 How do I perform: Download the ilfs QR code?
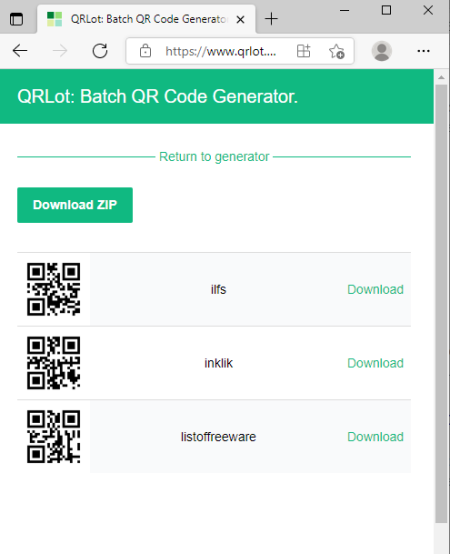pos(375,289)
